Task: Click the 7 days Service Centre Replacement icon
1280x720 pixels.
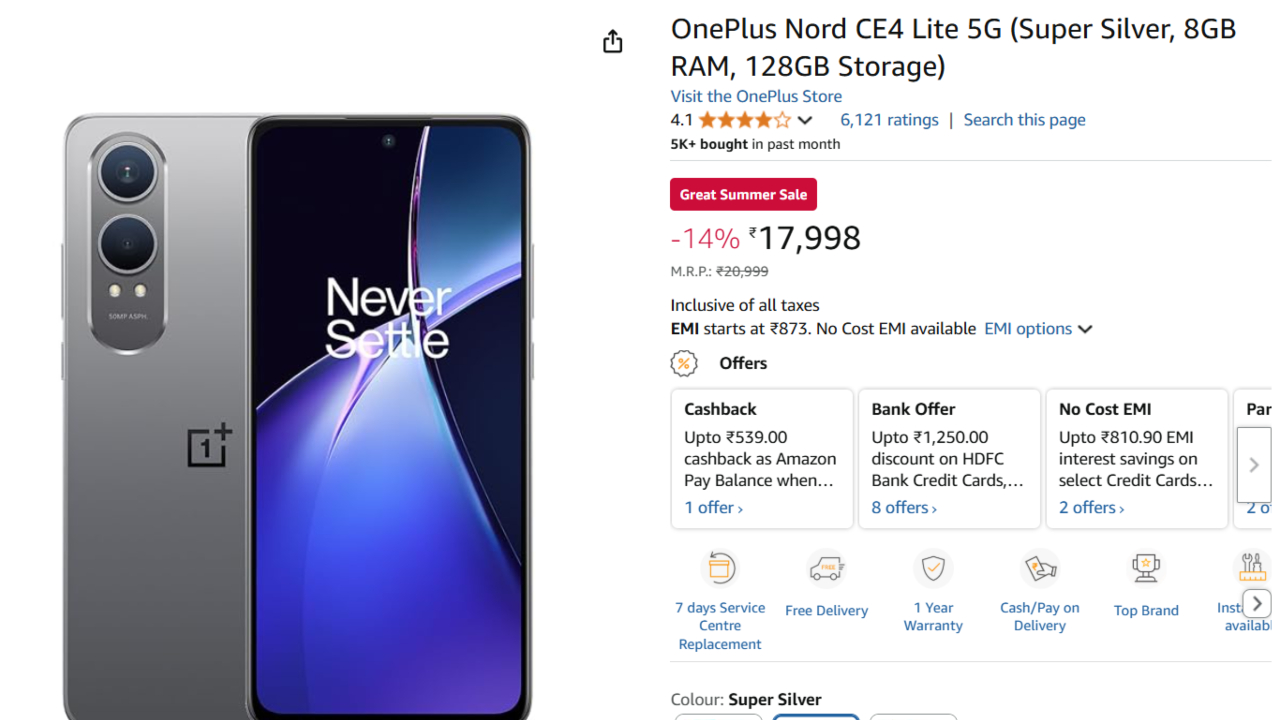Action: coord(720,568)
